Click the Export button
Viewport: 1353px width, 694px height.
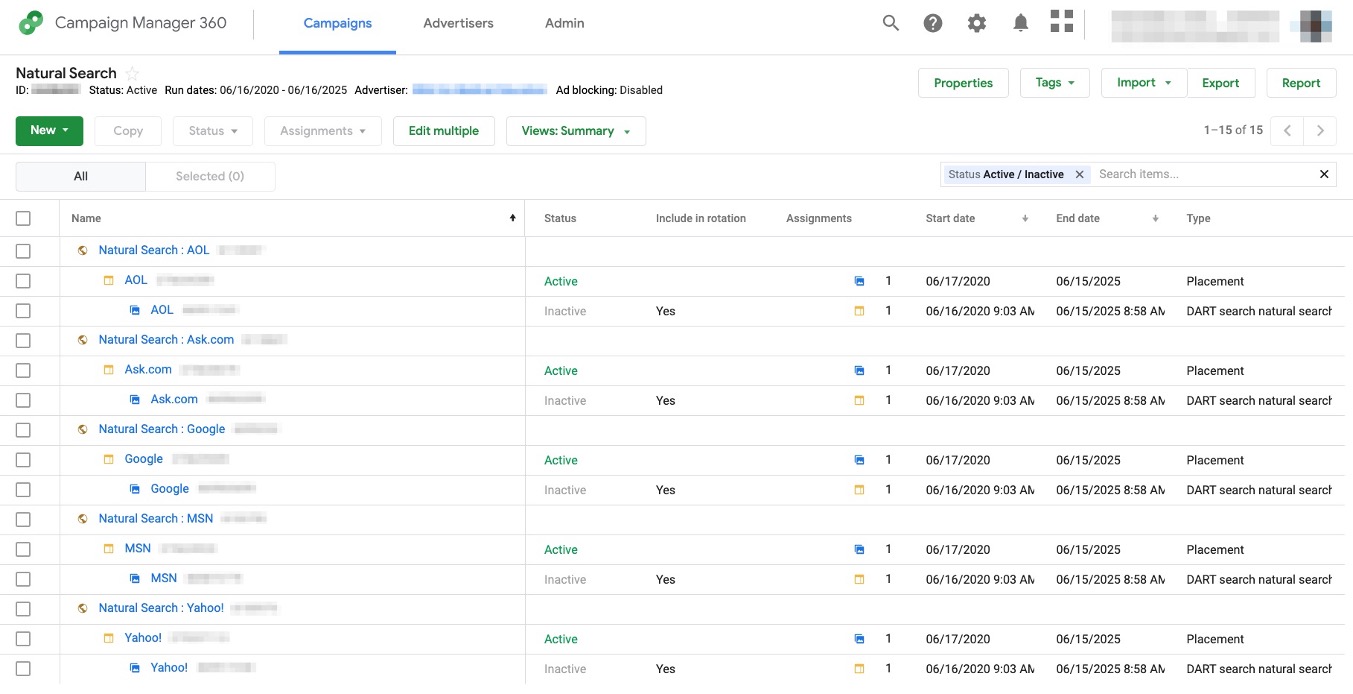click(1221, 83)
